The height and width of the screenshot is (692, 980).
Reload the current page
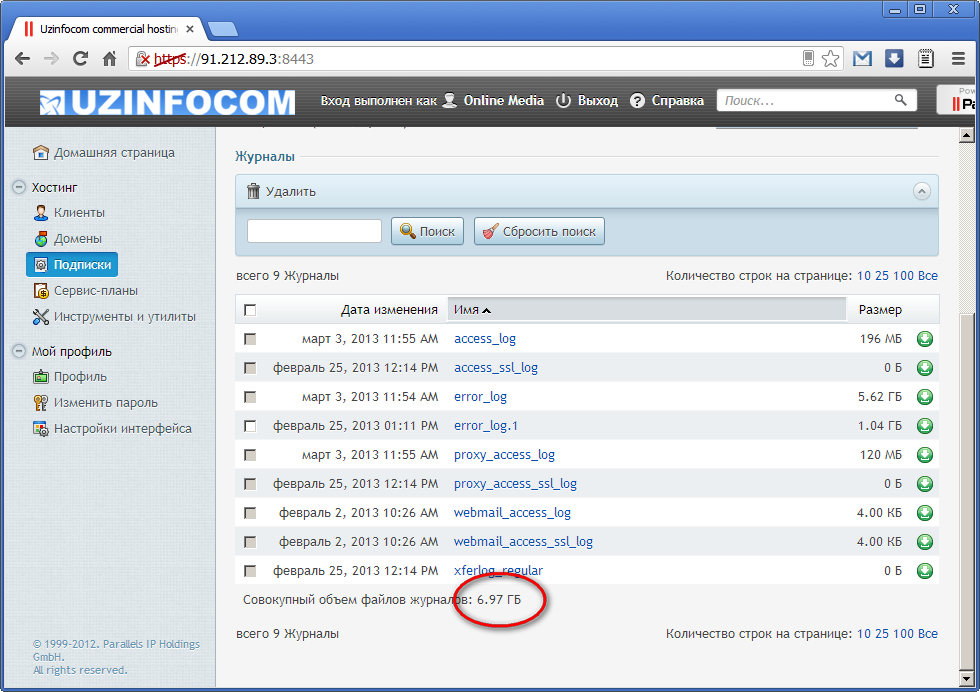80,59
